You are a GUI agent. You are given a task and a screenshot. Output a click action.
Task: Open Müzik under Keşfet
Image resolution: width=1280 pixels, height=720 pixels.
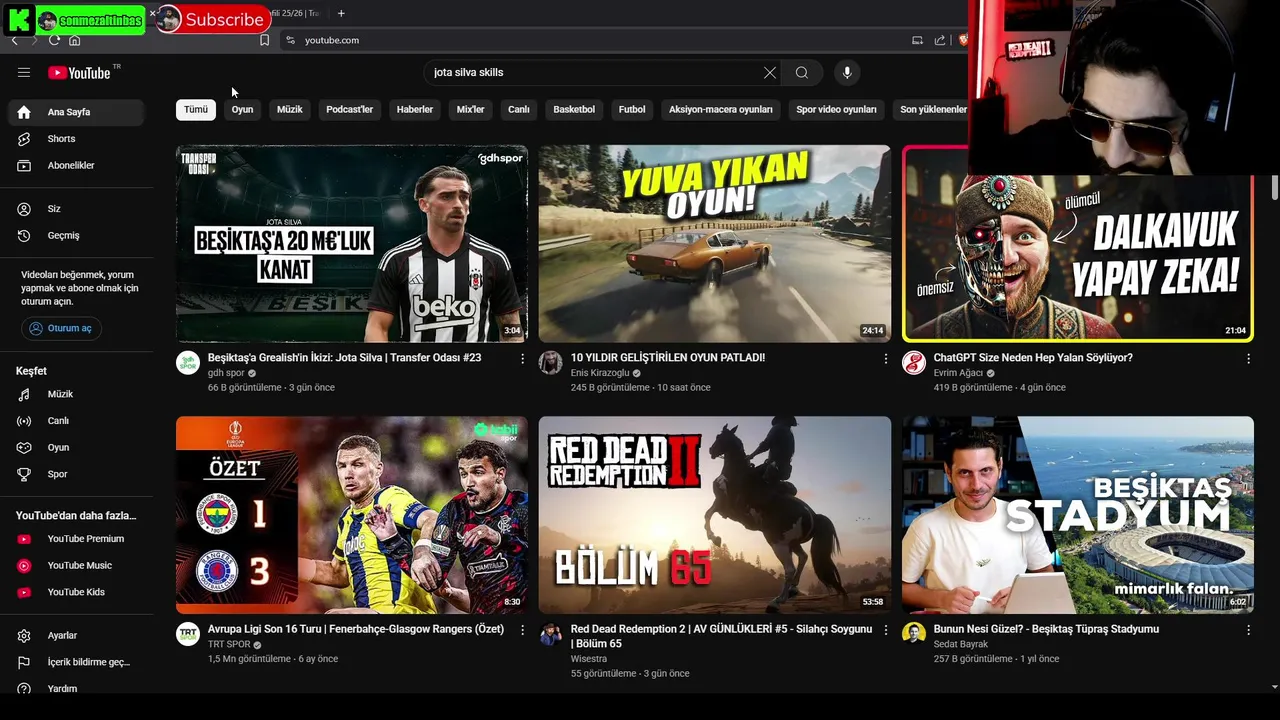[x=76, y=394]
